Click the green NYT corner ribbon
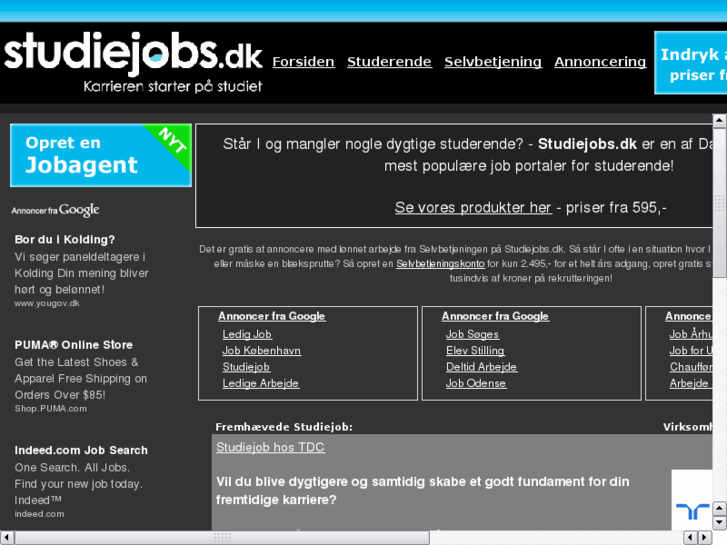 pyautogui.click(x=173, y=141)
